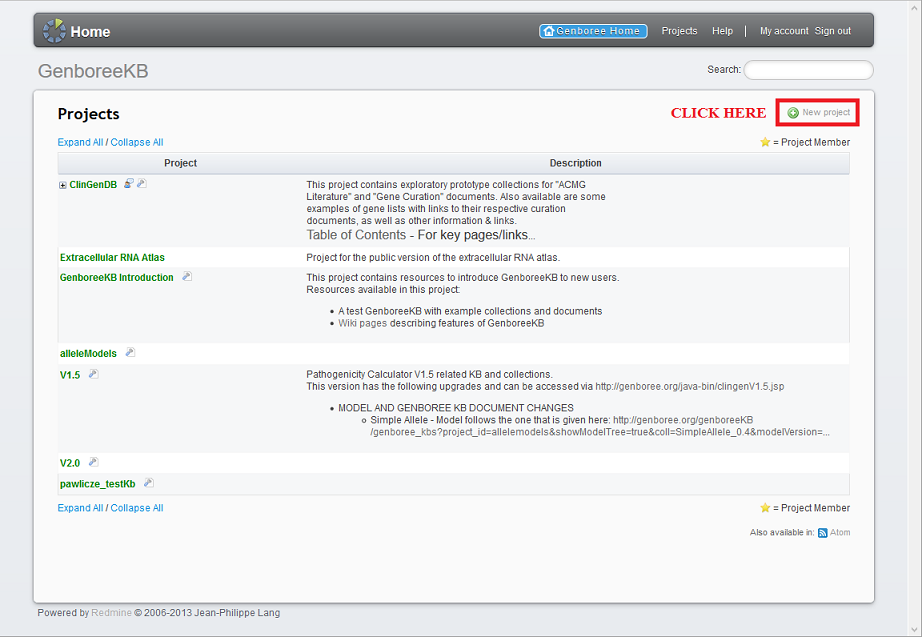The image size is (922, 637).
Task: Focus the Search input field
Action: point(808,70)
